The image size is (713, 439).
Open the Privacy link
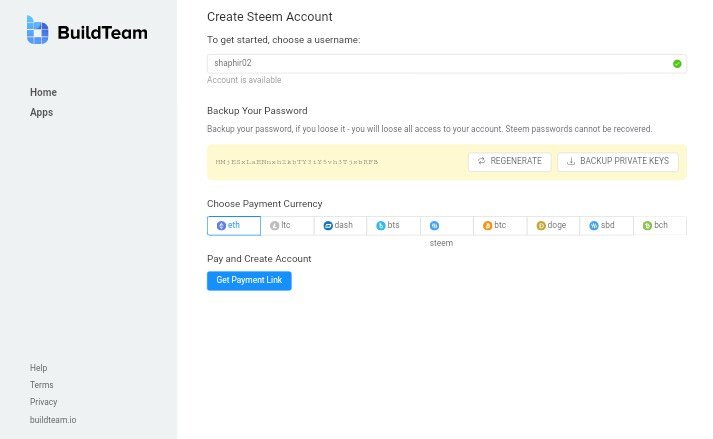(x=44, y=402)
